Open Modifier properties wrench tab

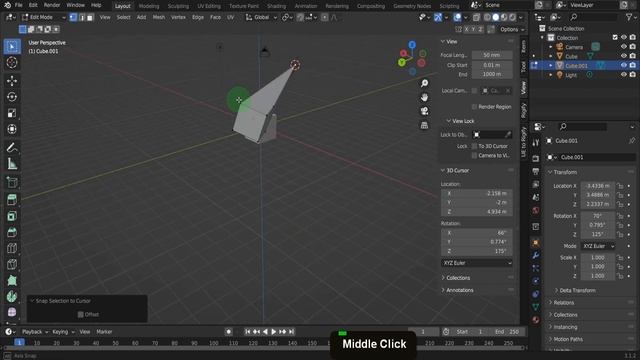tap(536, 255)
